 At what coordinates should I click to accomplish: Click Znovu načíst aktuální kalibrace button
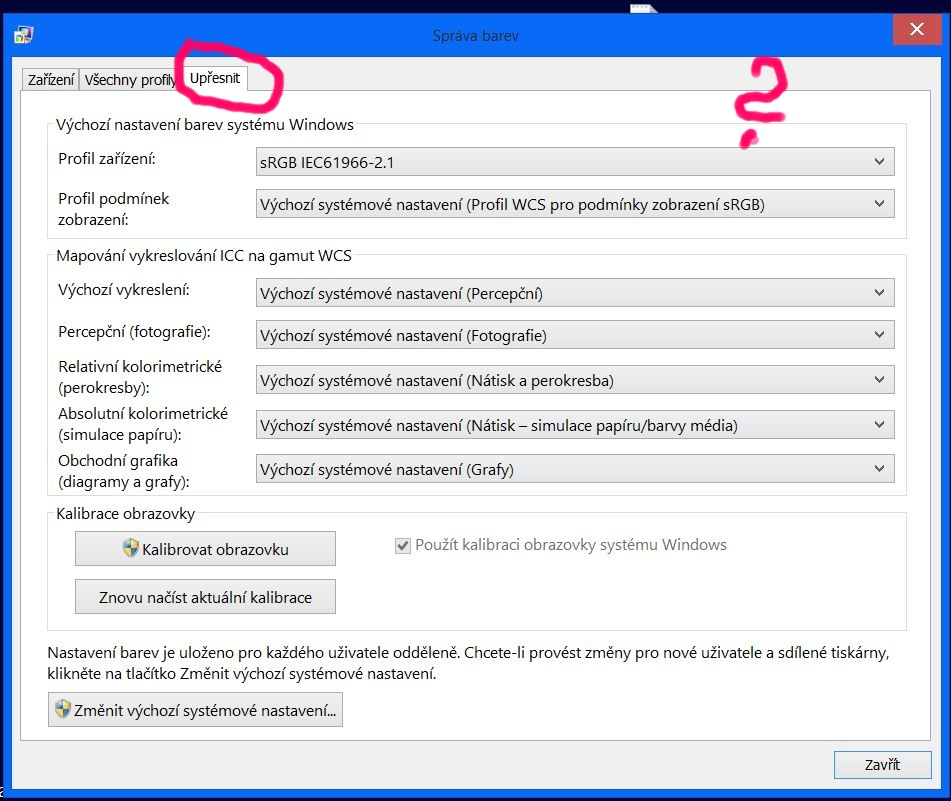(x=205, y=597)
